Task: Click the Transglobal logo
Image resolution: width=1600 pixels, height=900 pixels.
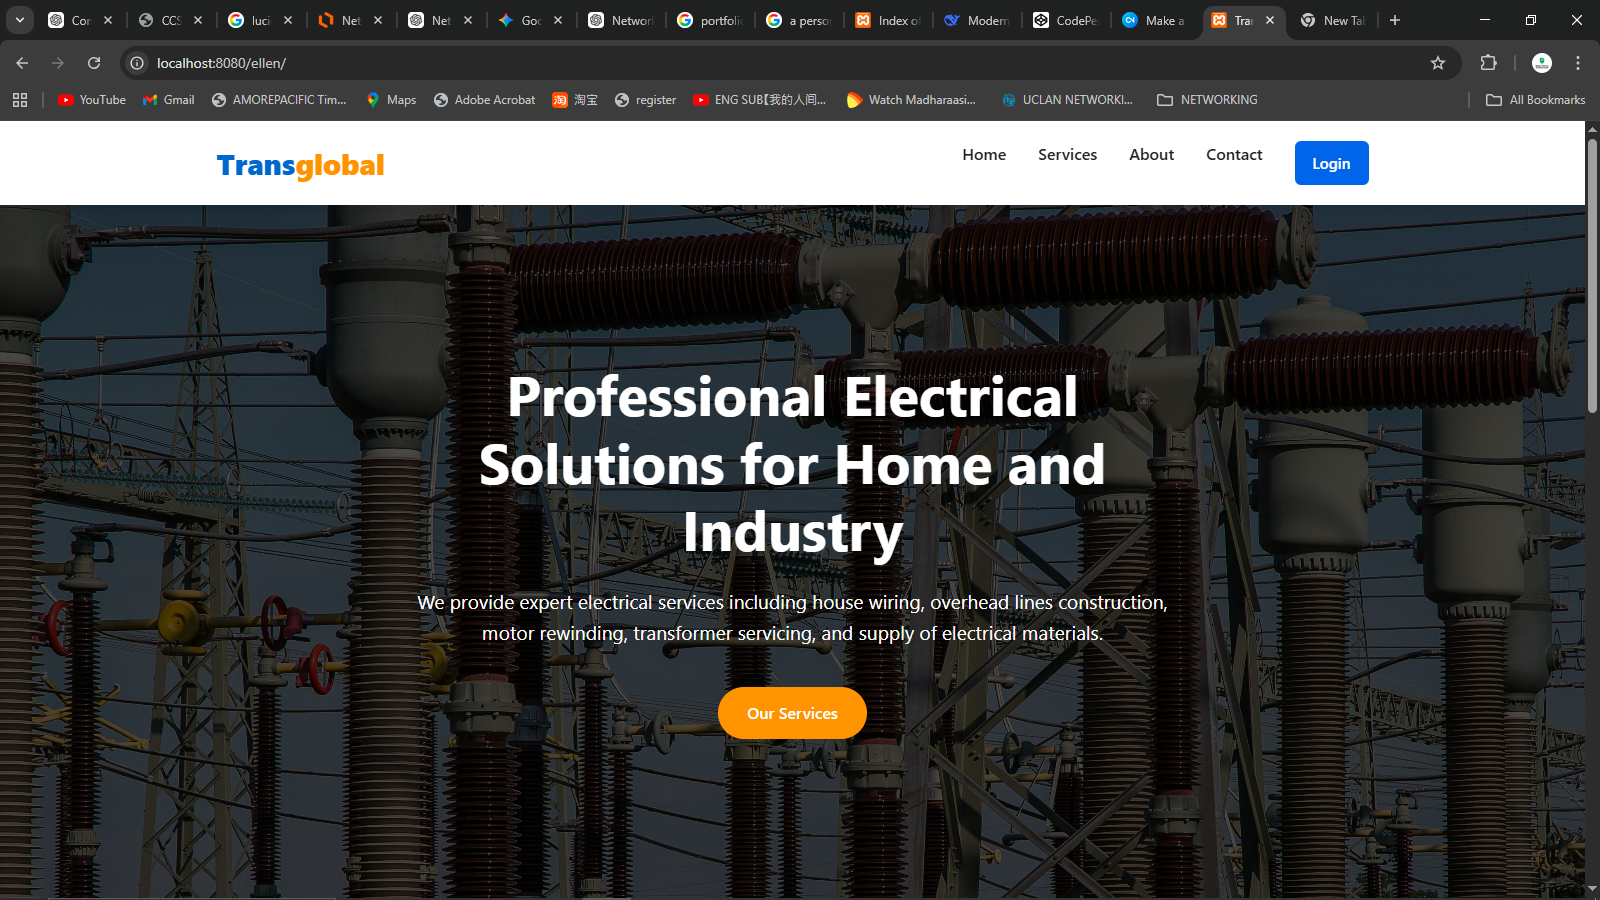Action: point(300,165)
